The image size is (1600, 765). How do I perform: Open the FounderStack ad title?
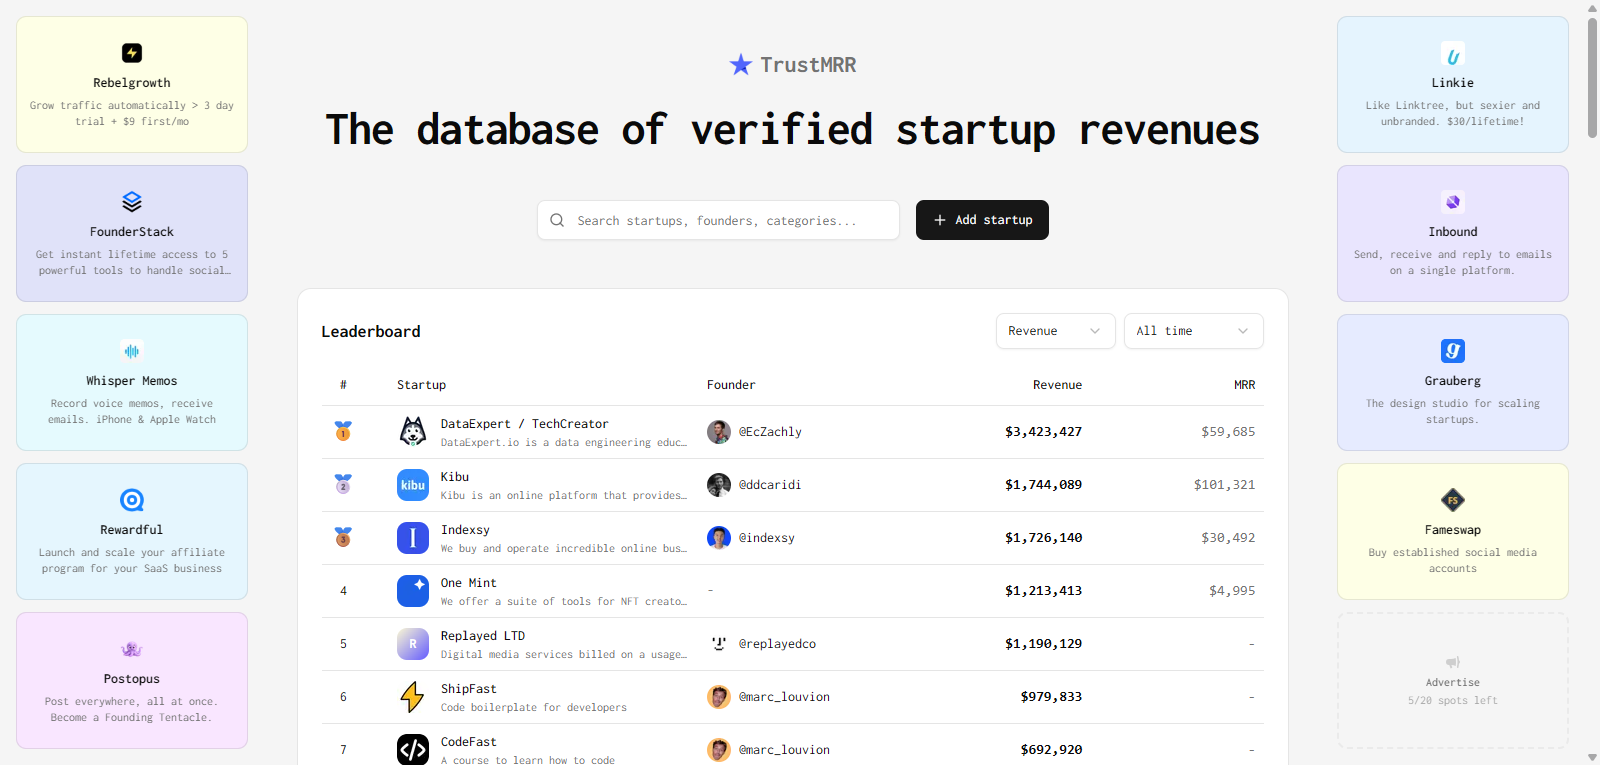tap(132, 232)
